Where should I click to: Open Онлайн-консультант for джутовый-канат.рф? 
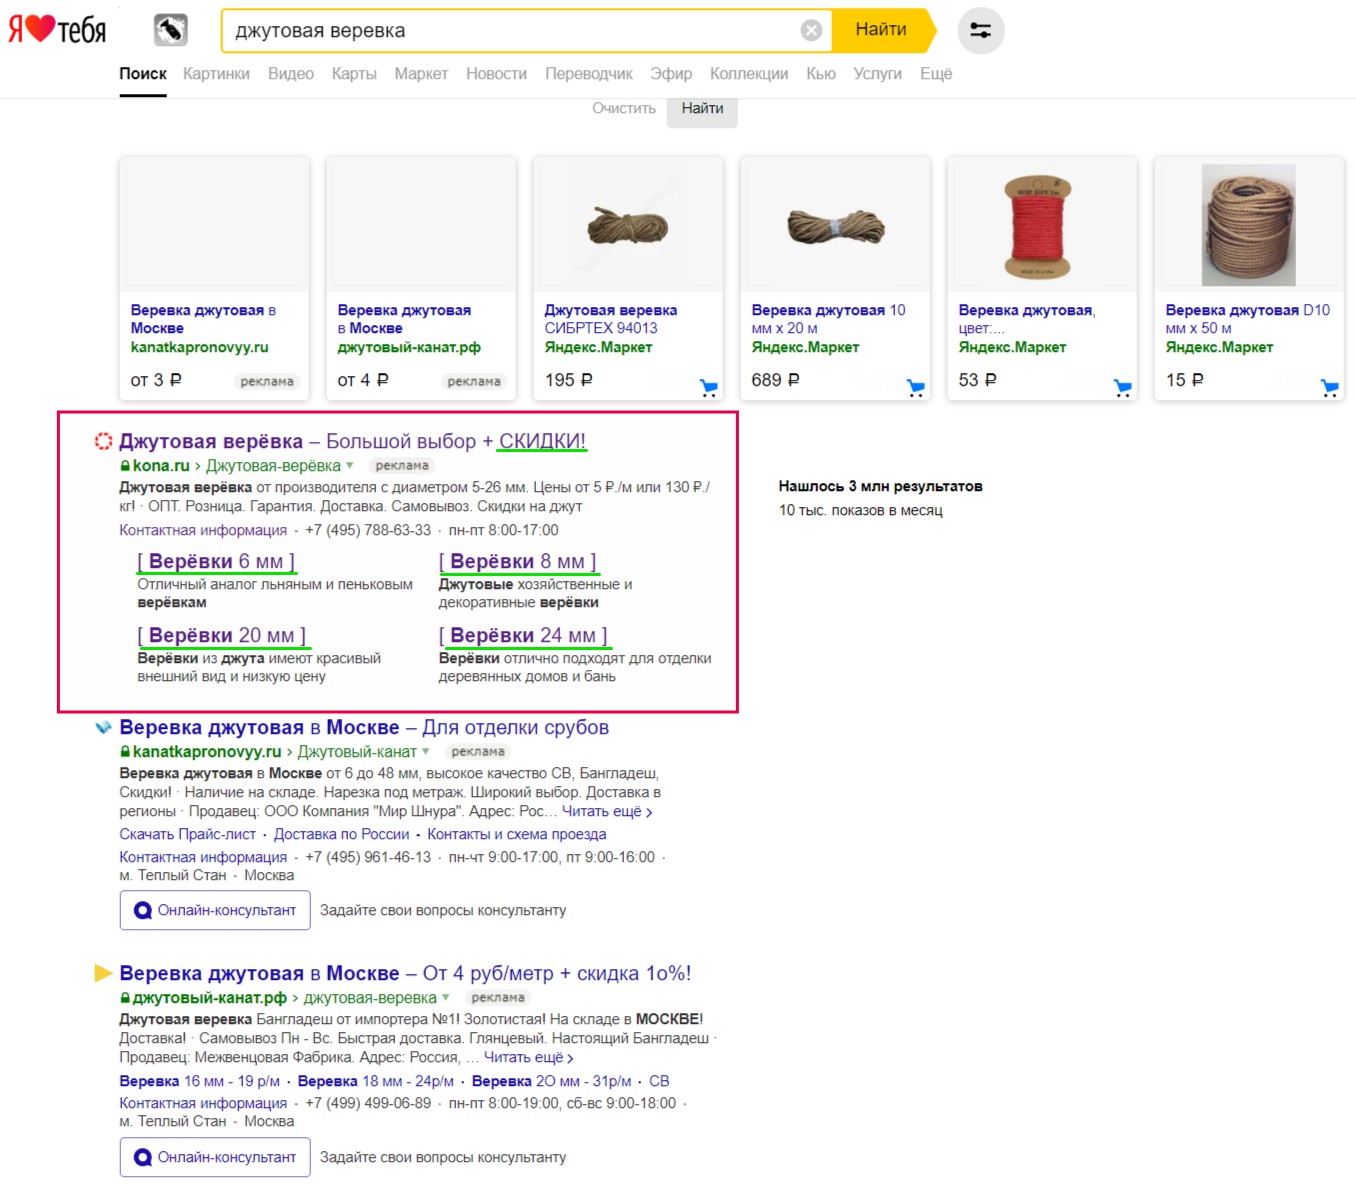click(x=215, y=1157)
